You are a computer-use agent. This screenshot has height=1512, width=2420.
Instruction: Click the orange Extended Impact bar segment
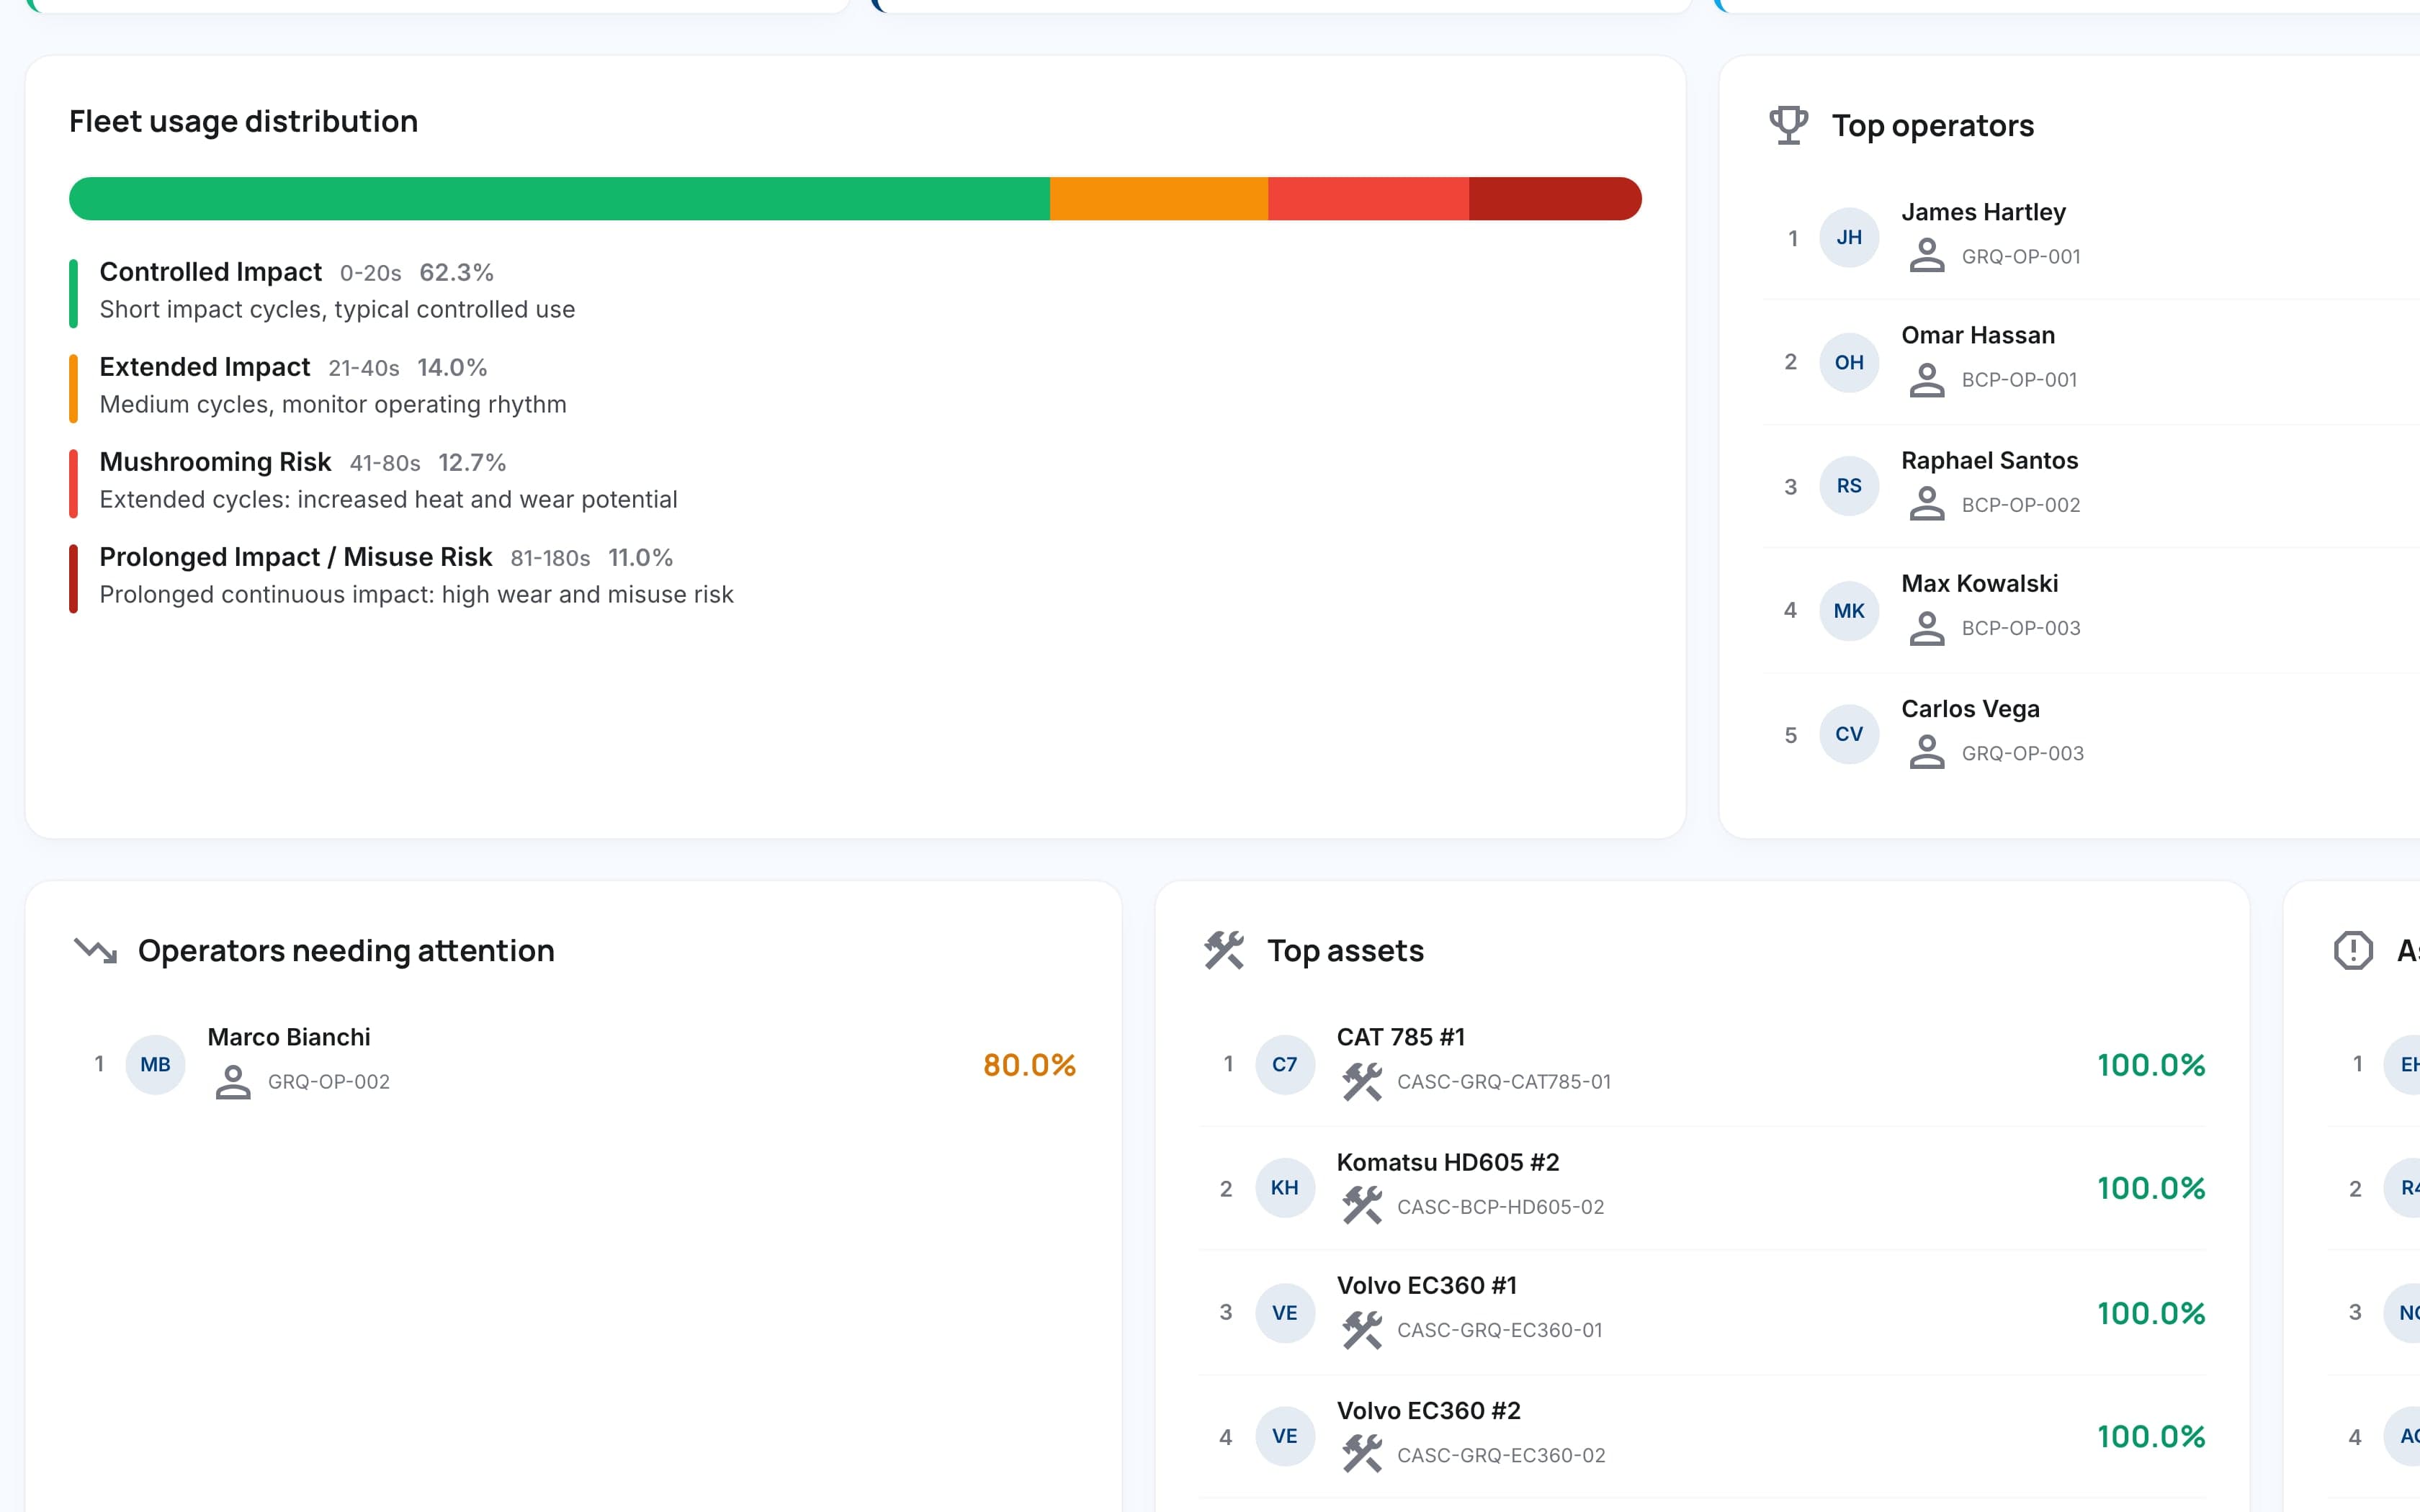[1159, 198]
